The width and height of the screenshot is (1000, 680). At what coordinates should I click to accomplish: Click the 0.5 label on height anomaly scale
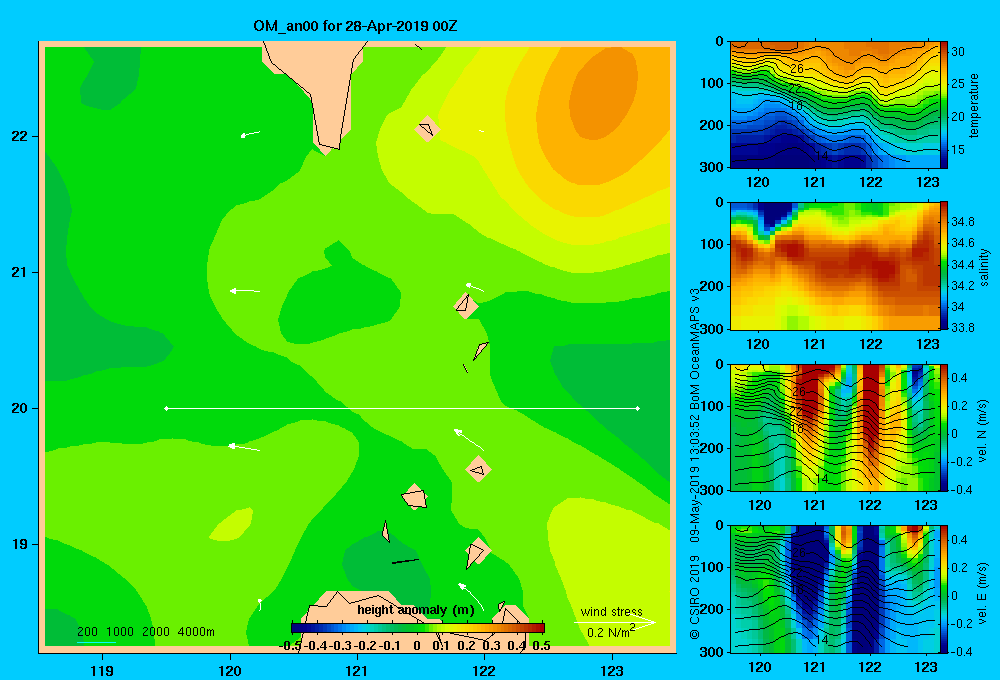tap(541, 646)
